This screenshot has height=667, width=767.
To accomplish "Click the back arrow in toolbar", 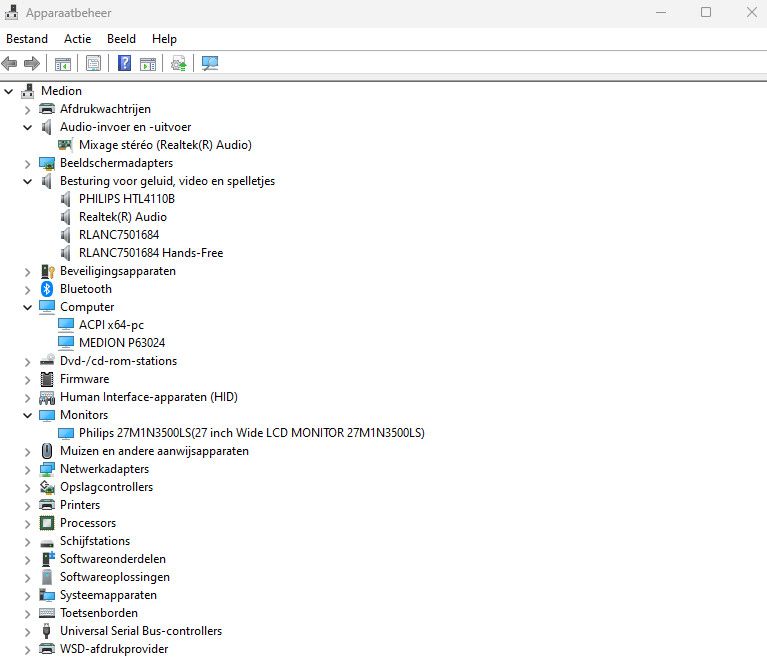I will pos(10,64).
